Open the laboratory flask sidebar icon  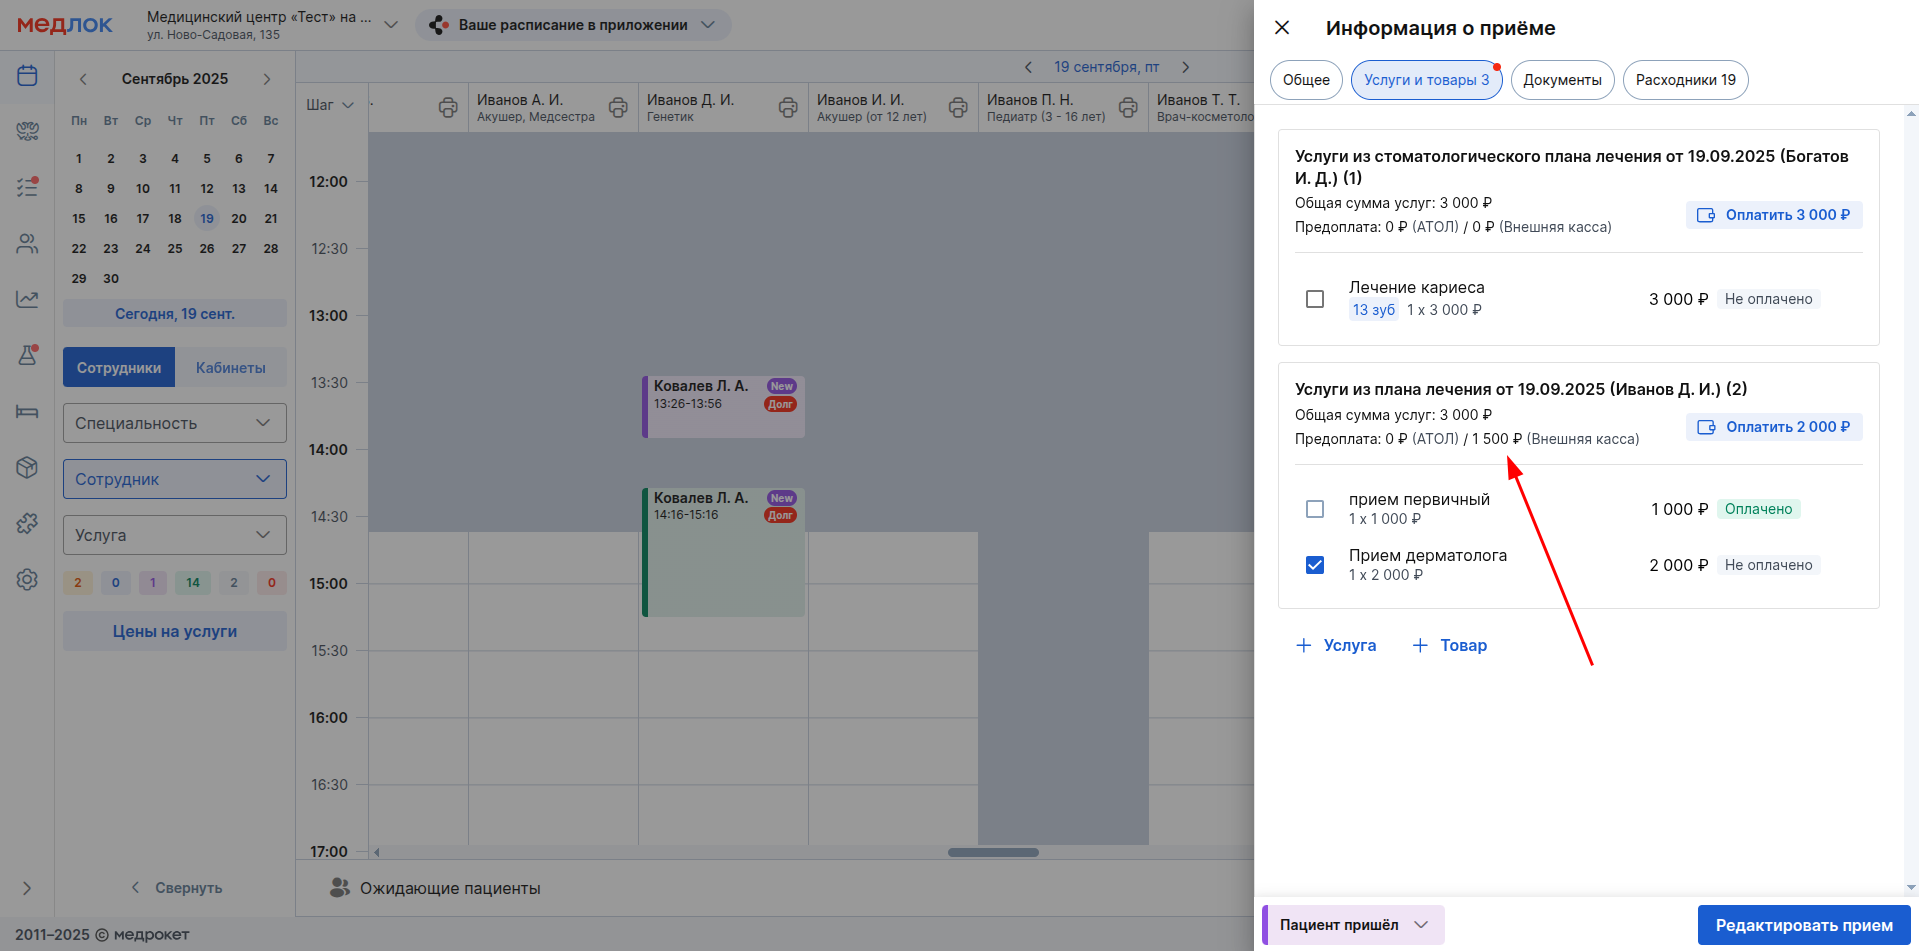pos(27,355)
